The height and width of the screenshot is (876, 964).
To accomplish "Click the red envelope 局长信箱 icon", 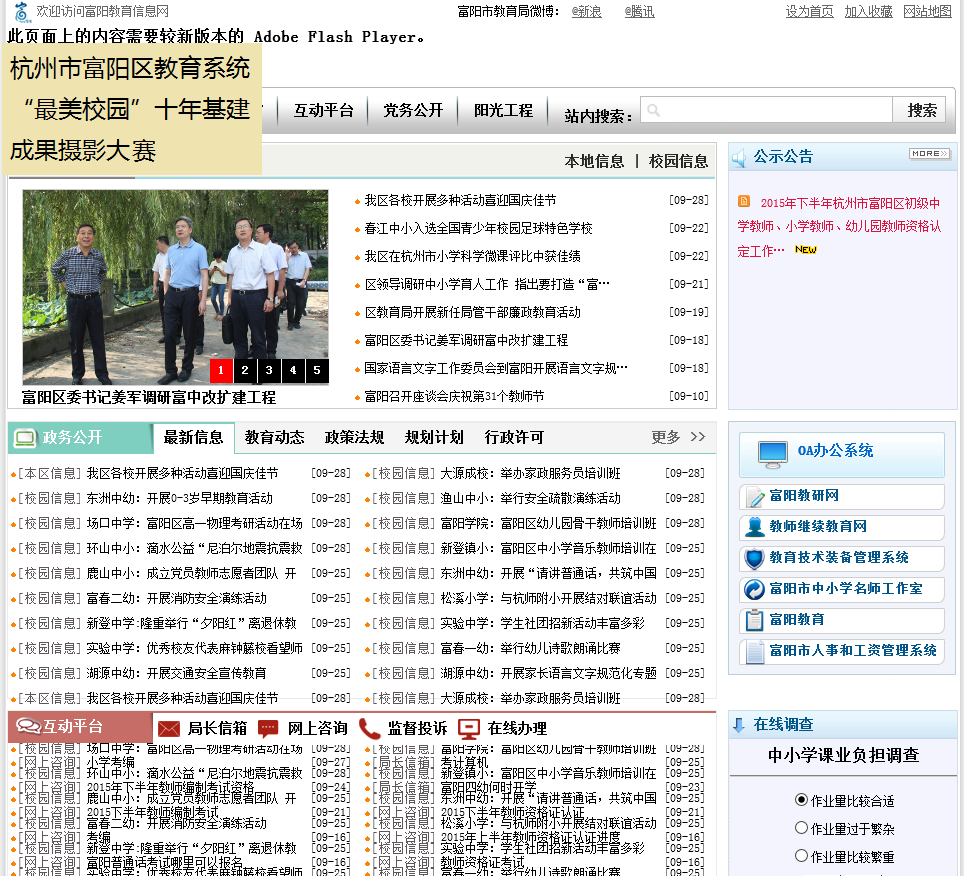I will (168, 729).
